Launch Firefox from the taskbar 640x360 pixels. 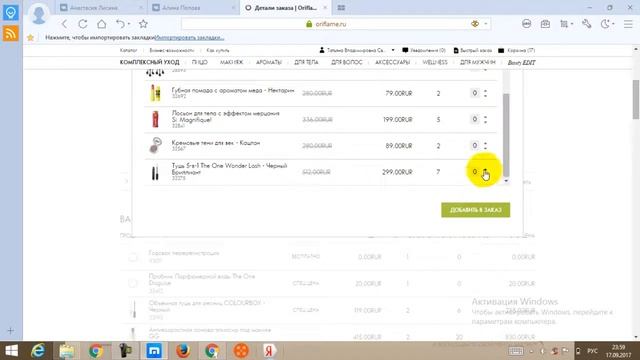coord(183,351)
